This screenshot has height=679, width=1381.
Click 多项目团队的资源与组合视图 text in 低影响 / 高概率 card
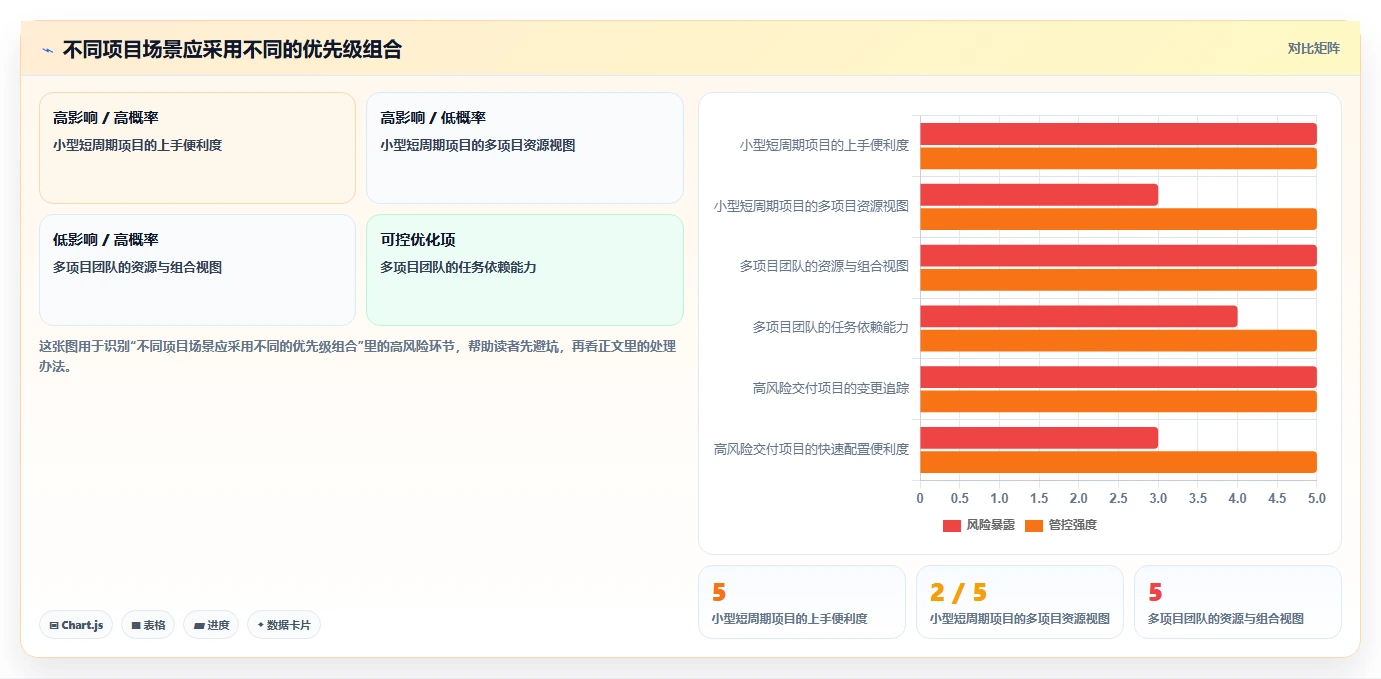click(x=137, y=267)
